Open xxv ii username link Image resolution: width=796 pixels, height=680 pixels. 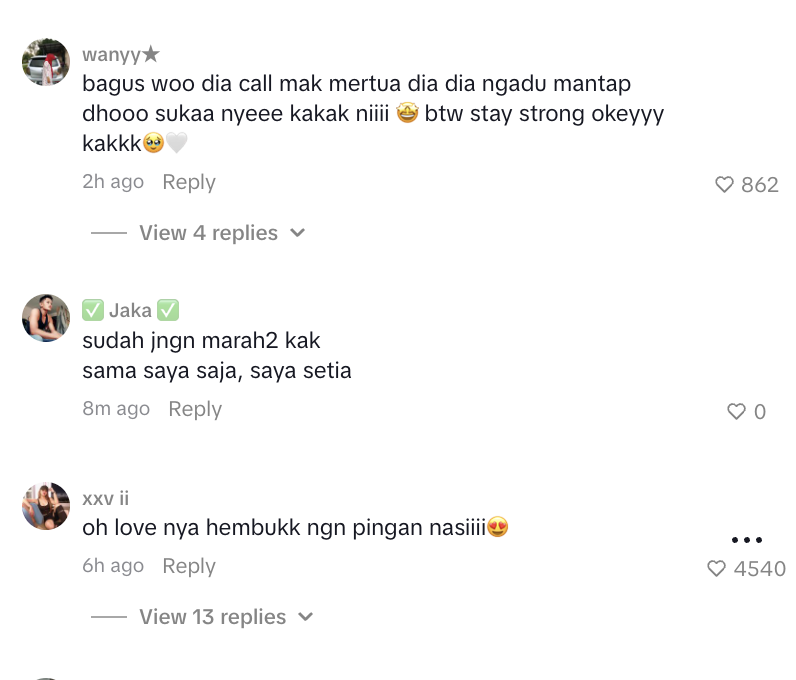click(x=105, y=498)
